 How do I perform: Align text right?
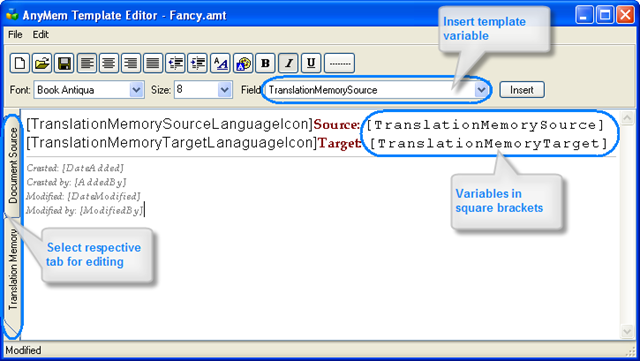(x=131, y=63)
